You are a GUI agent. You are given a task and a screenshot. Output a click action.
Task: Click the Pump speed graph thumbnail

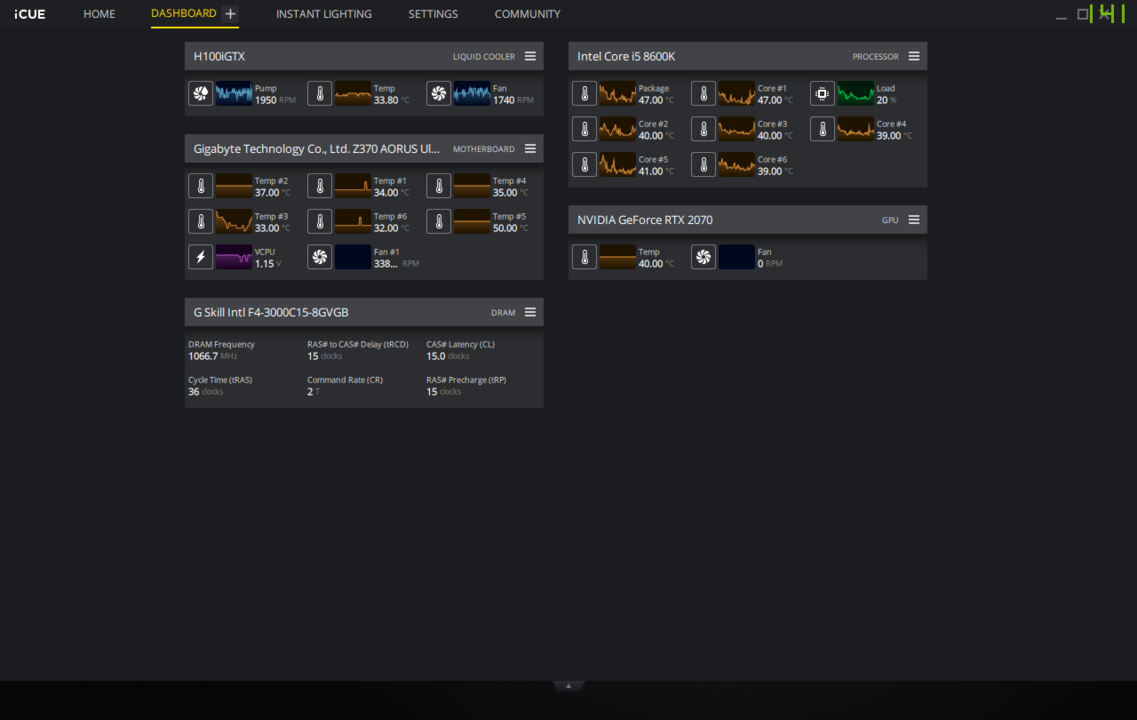(234, 94)
